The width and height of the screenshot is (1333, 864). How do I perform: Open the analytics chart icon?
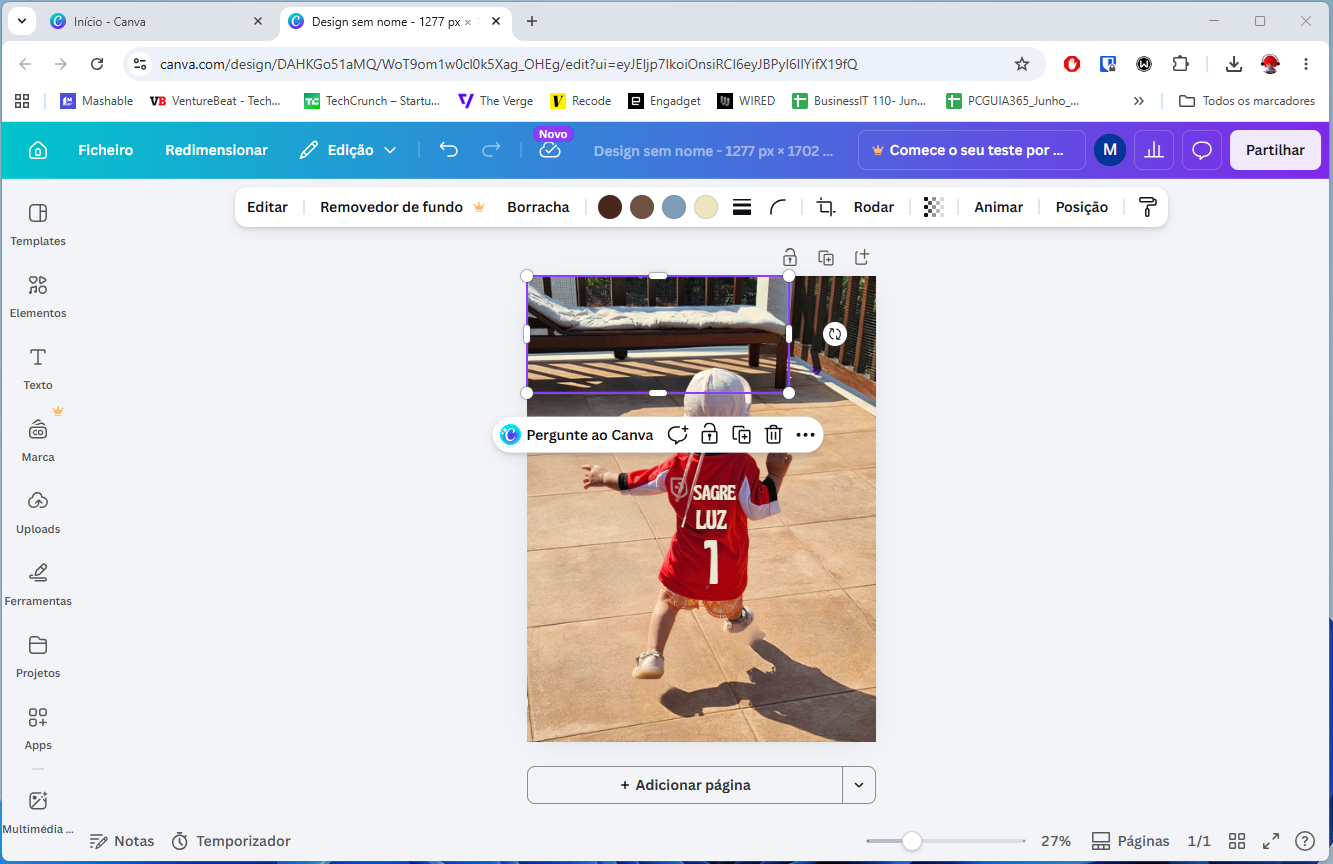[1154, 150]
